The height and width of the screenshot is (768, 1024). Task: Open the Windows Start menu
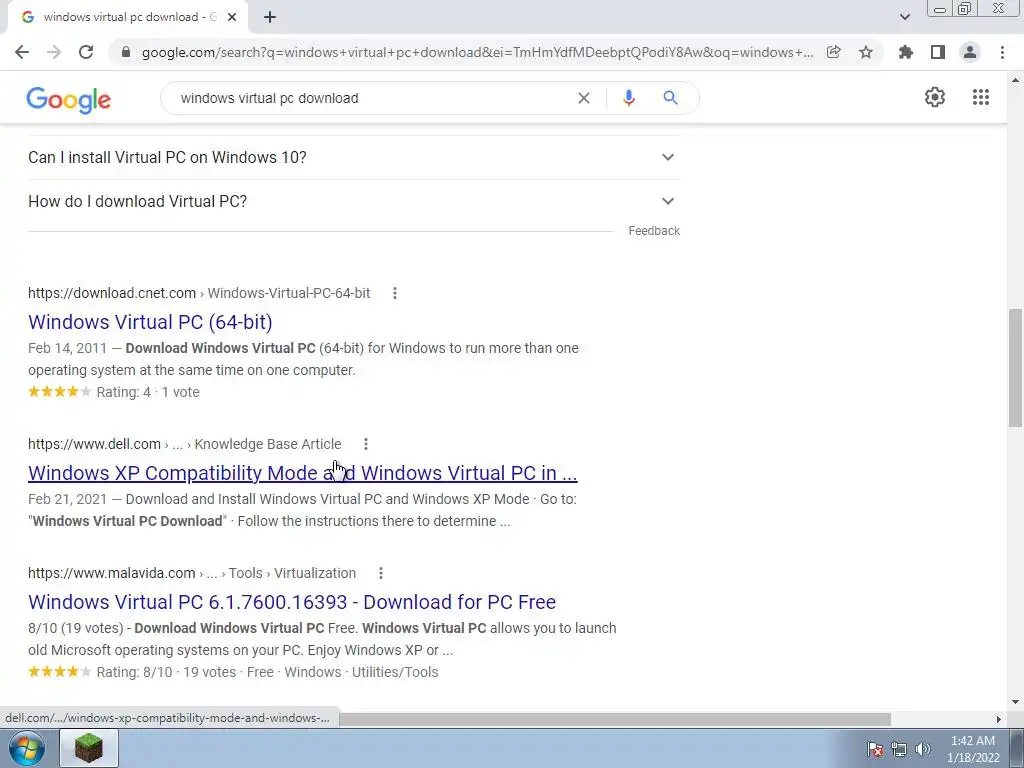(27, 748)
